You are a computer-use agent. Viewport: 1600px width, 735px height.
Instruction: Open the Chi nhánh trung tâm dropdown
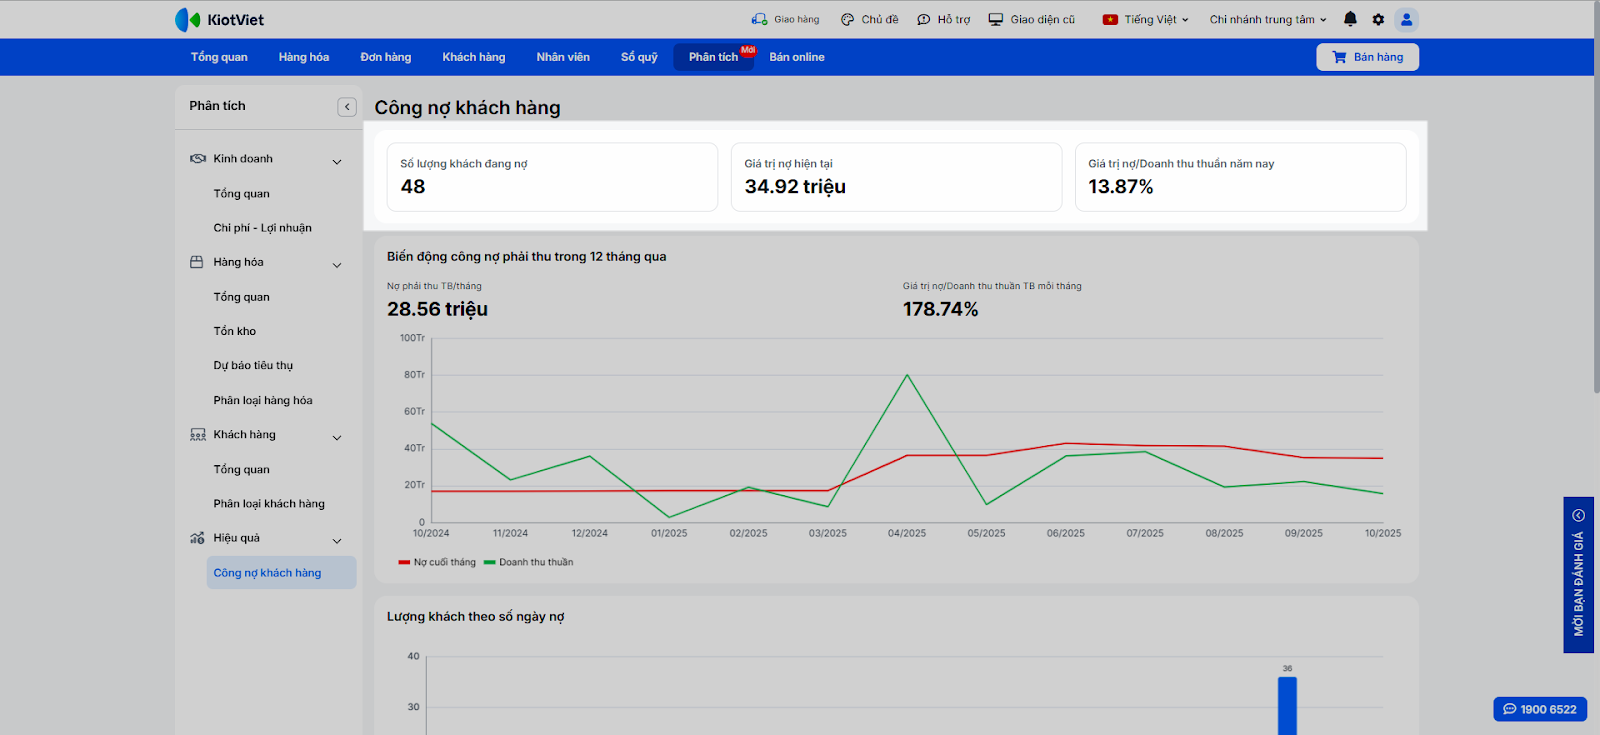click(x=1267, y=19)
